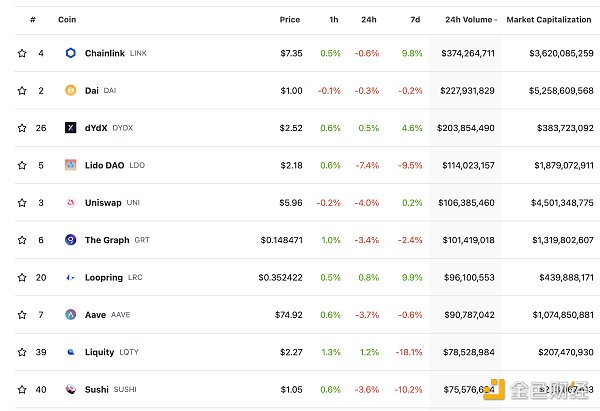Screen dimensions: 600x411
Task: Click the dYdX coin logo icon
Action: pos(70,128)
